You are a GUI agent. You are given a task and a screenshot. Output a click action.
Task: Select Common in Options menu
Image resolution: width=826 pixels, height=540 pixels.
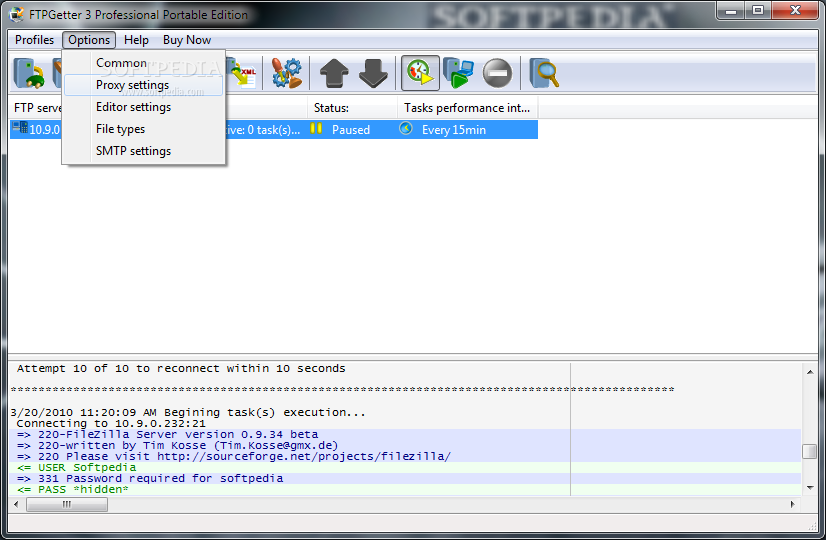tap(144, 63)
